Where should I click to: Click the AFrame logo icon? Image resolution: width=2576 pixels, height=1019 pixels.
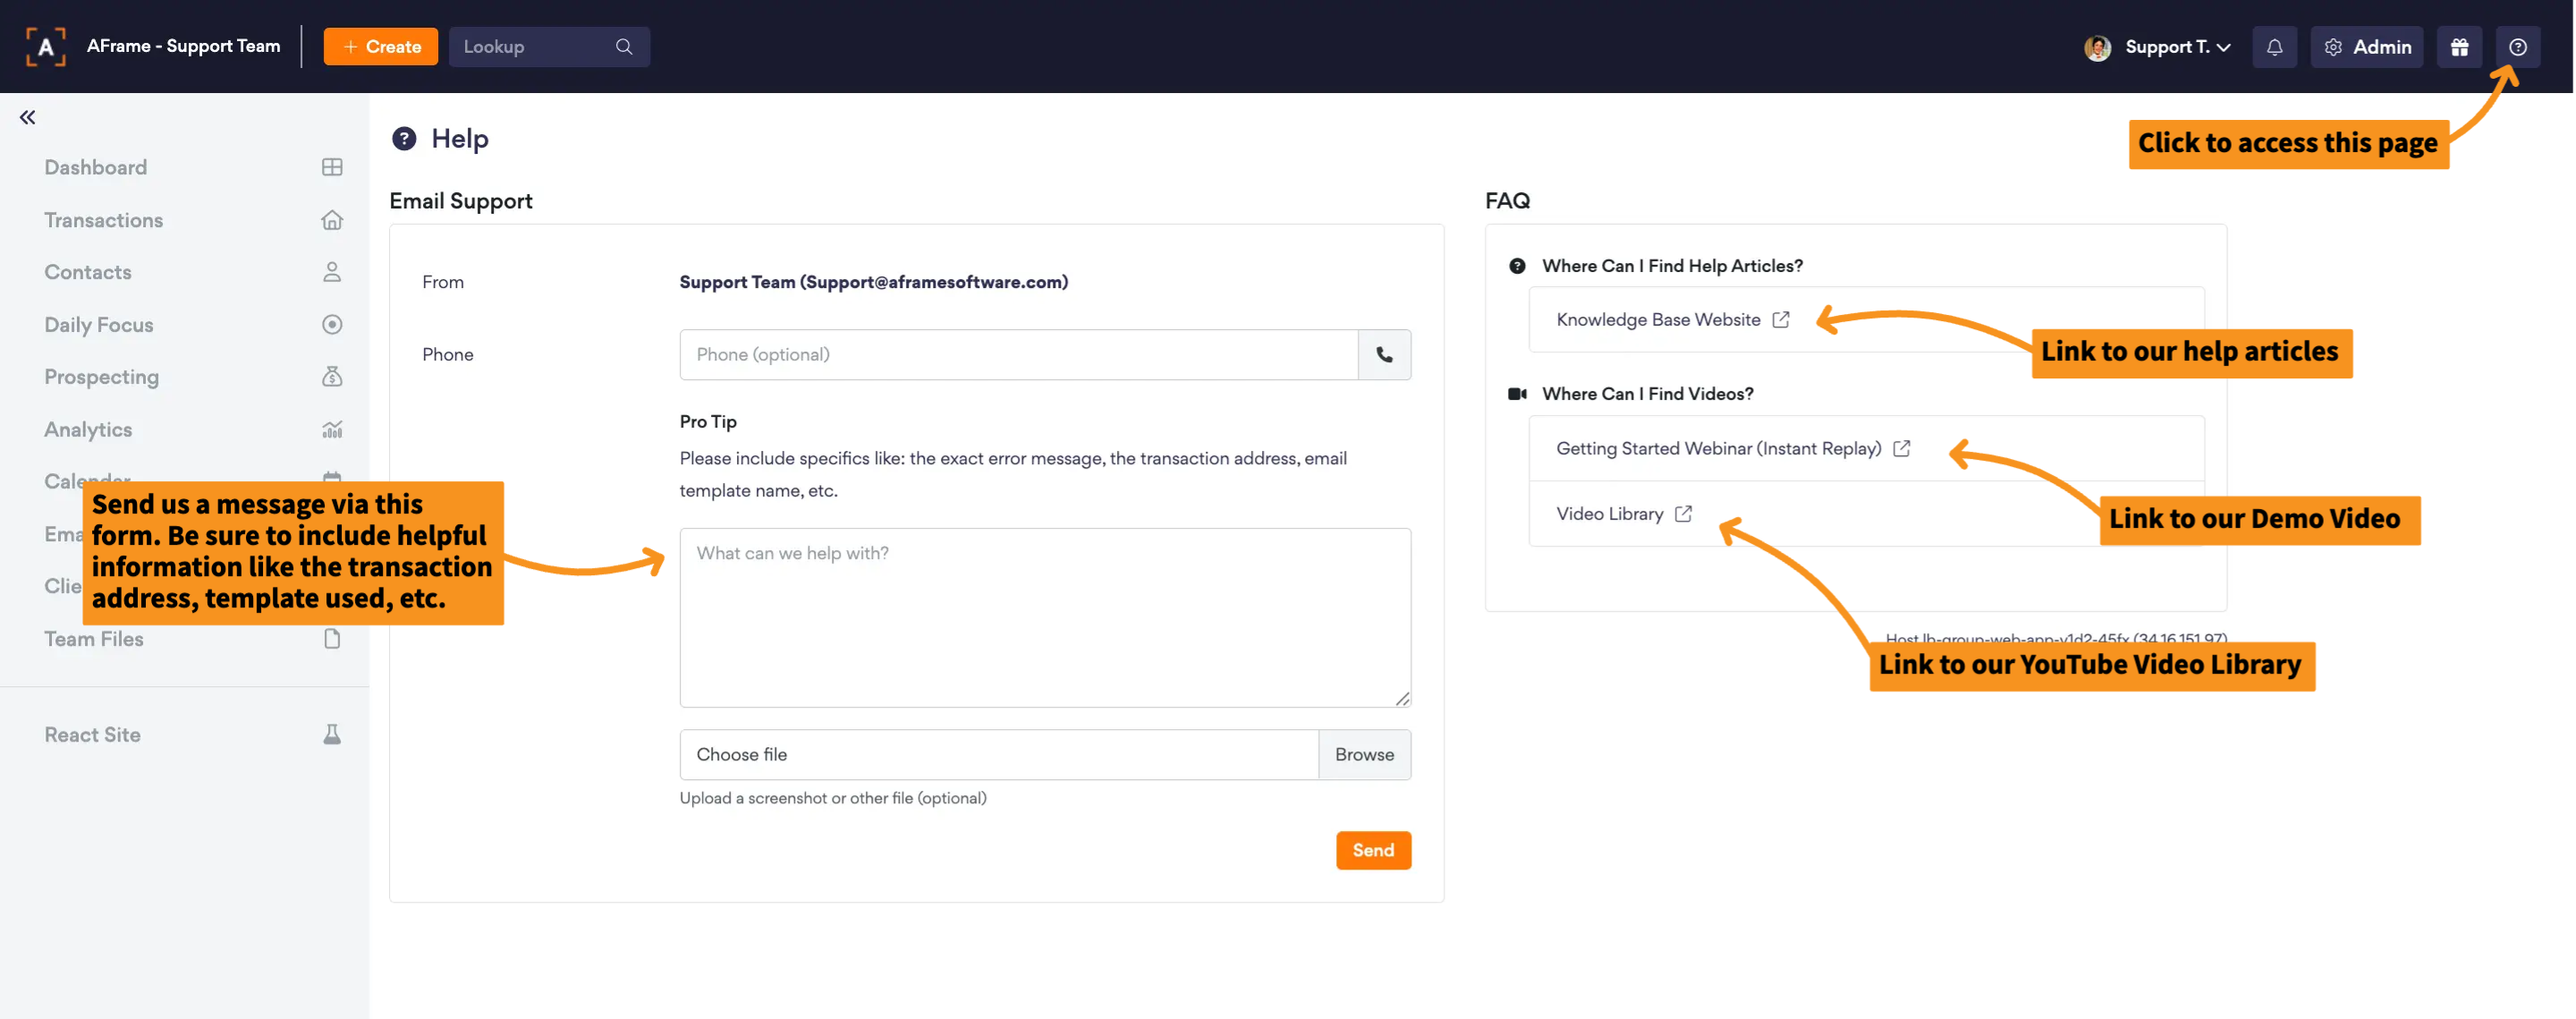tap(45, 47)
